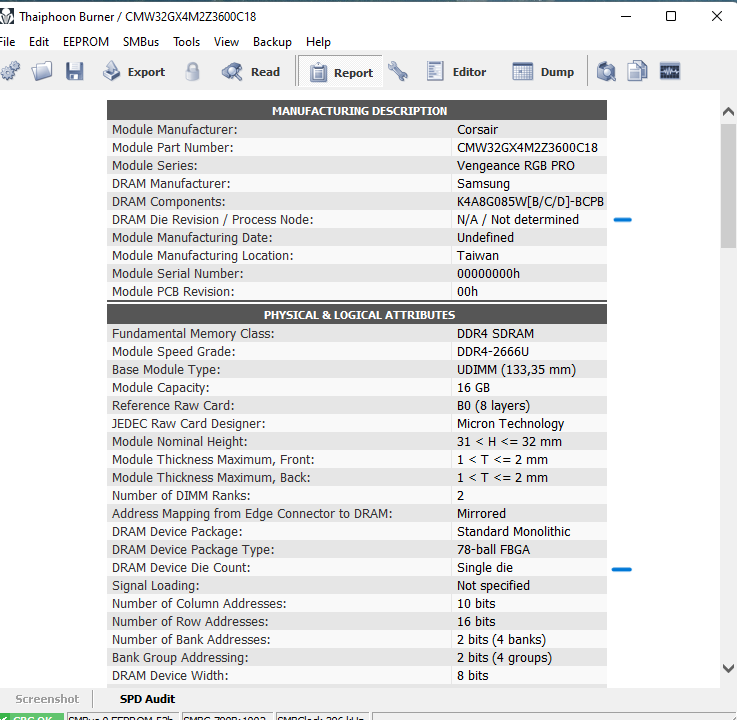Click the 'Standard Monolithic' package value
This screenshot has width=737, height=720.
click(x=513, y=532)
